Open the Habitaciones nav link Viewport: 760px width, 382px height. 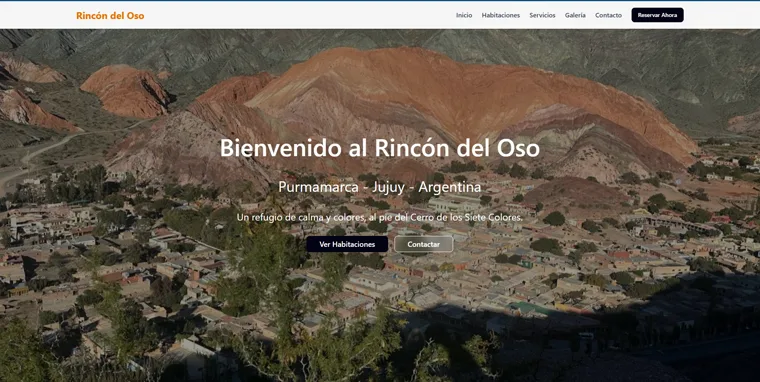(x=501, y=15)
